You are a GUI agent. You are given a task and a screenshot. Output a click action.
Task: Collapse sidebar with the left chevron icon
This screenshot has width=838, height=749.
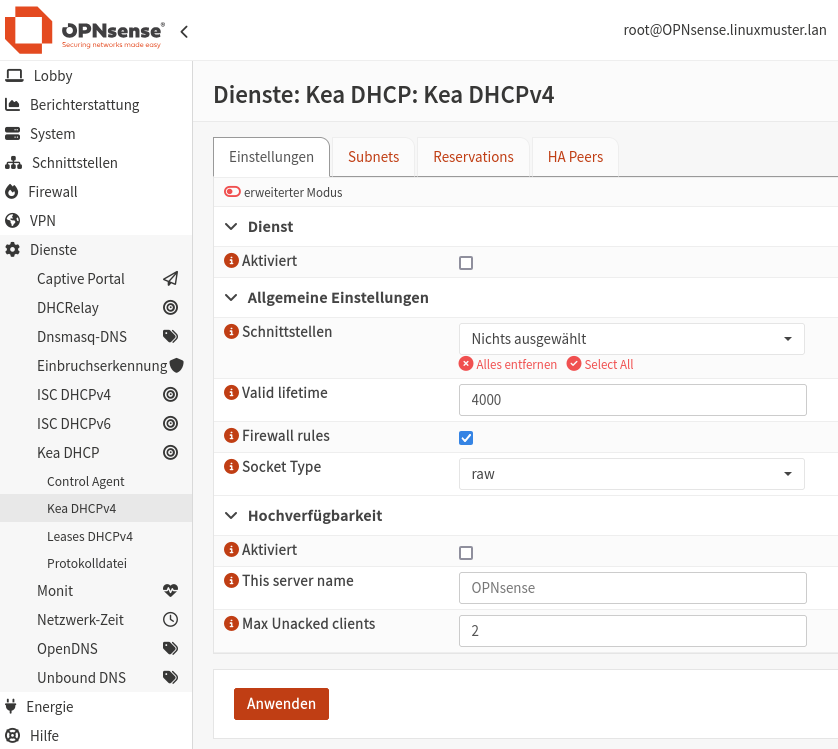click(x=184, y=32)
